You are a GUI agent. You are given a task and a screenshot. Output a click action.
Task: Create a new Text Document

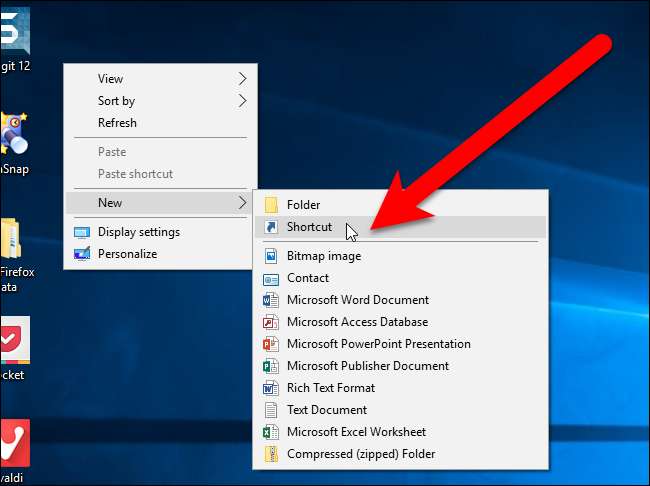[326, 410]
